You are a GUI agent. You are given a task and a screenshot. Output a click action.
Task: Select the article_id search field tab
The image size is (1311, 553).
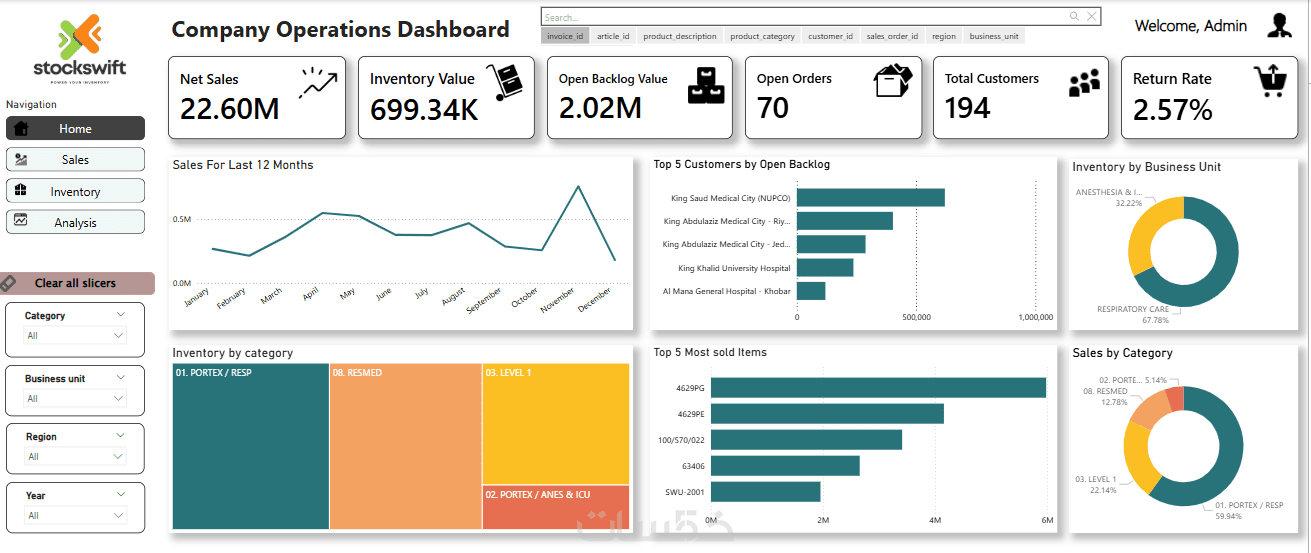(x=613, y=36)
